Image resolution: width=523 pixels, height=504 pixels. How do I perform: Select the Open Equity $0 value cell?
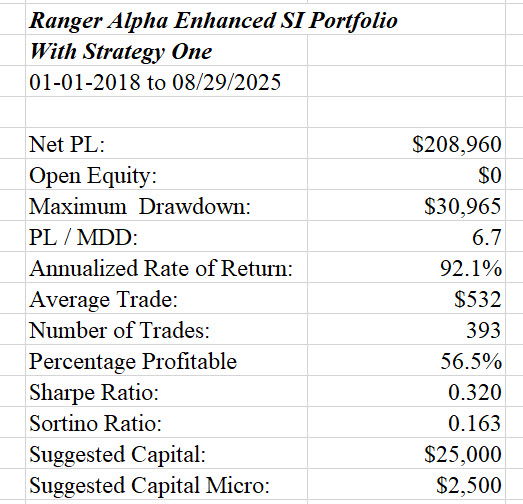pos(406,174)
